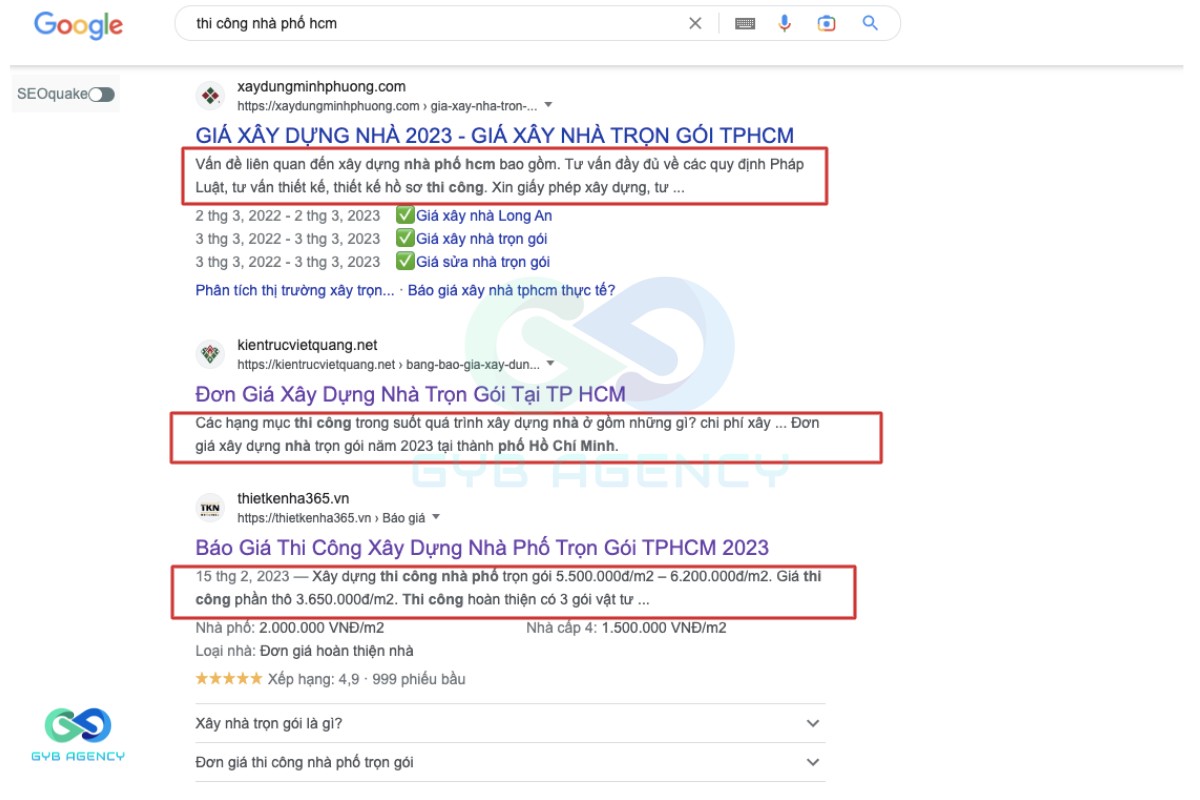Viewport: 1200px width, 800px height.
Task: Click the xaydungminhphuong.com site name
Action: coord(321,87)
